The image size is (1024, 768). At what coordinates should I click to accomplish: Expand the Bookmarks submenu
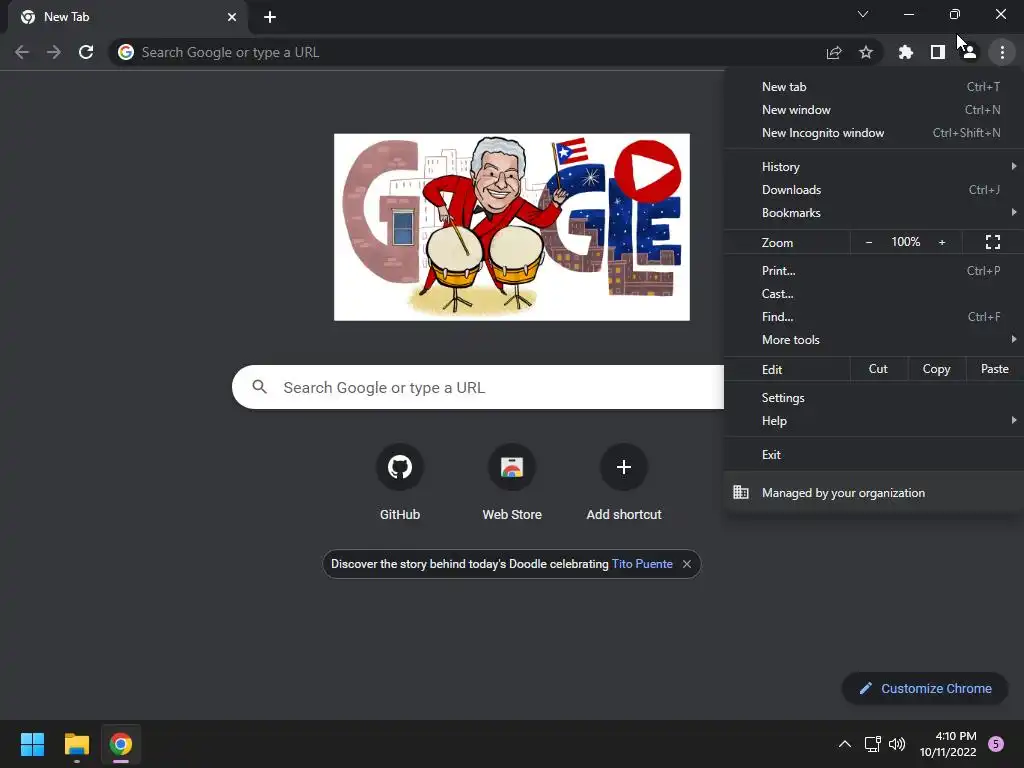[874, 213]
